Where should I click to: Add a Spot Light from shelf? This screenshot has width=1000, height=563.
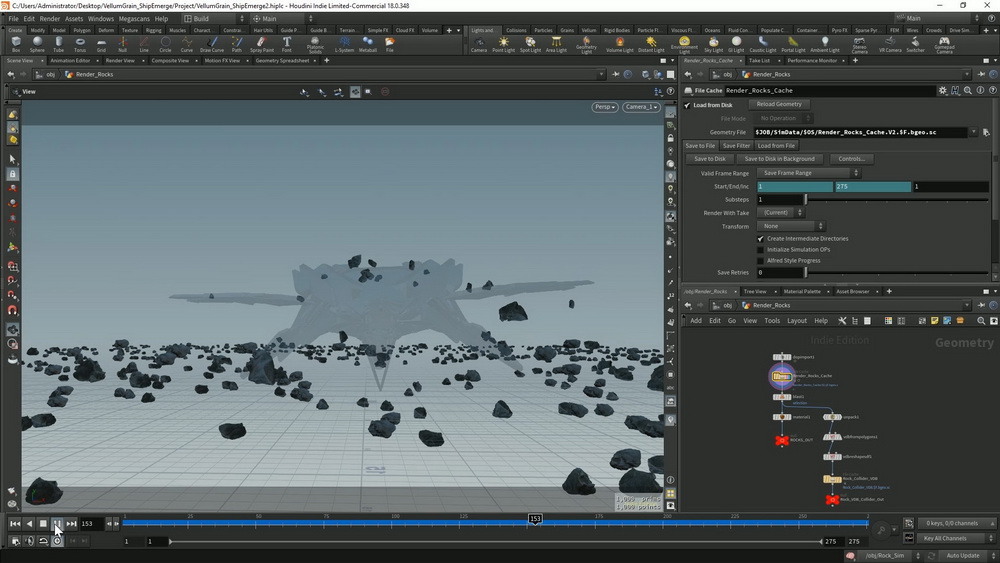[530, 44]
